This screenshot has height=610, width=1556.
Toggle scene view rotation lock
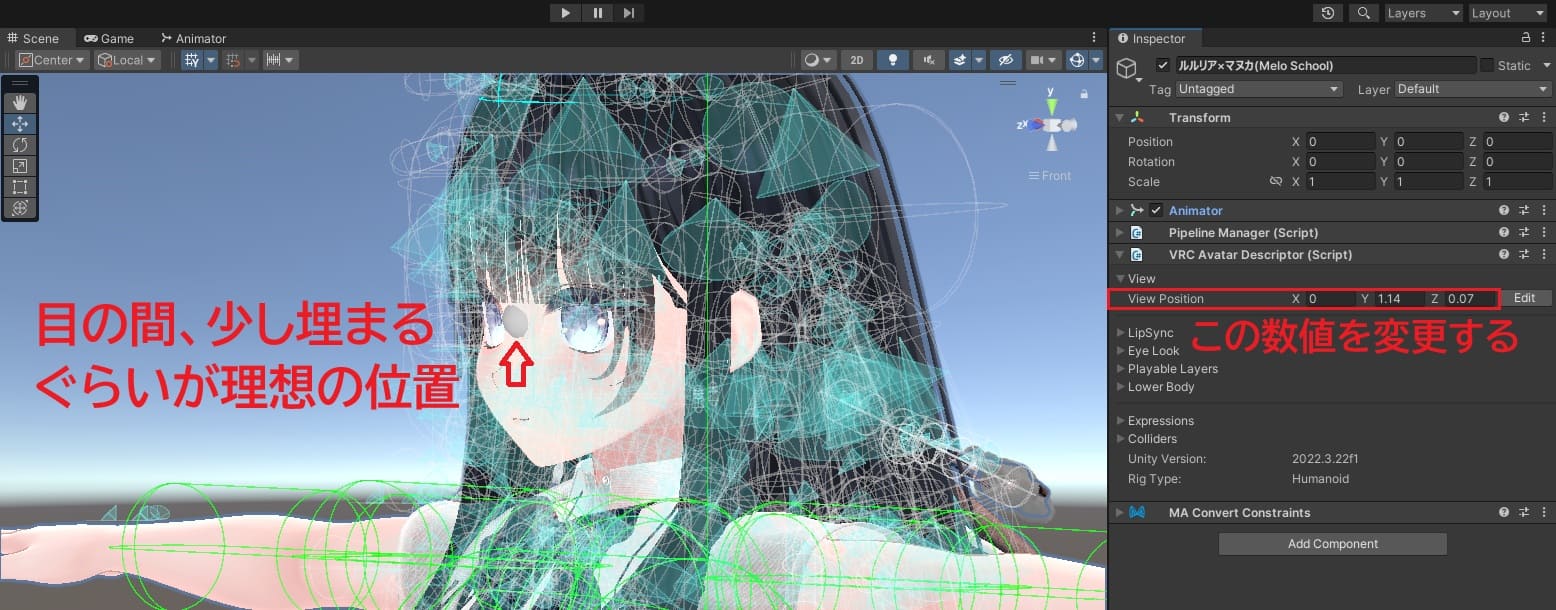point(1084,93)
